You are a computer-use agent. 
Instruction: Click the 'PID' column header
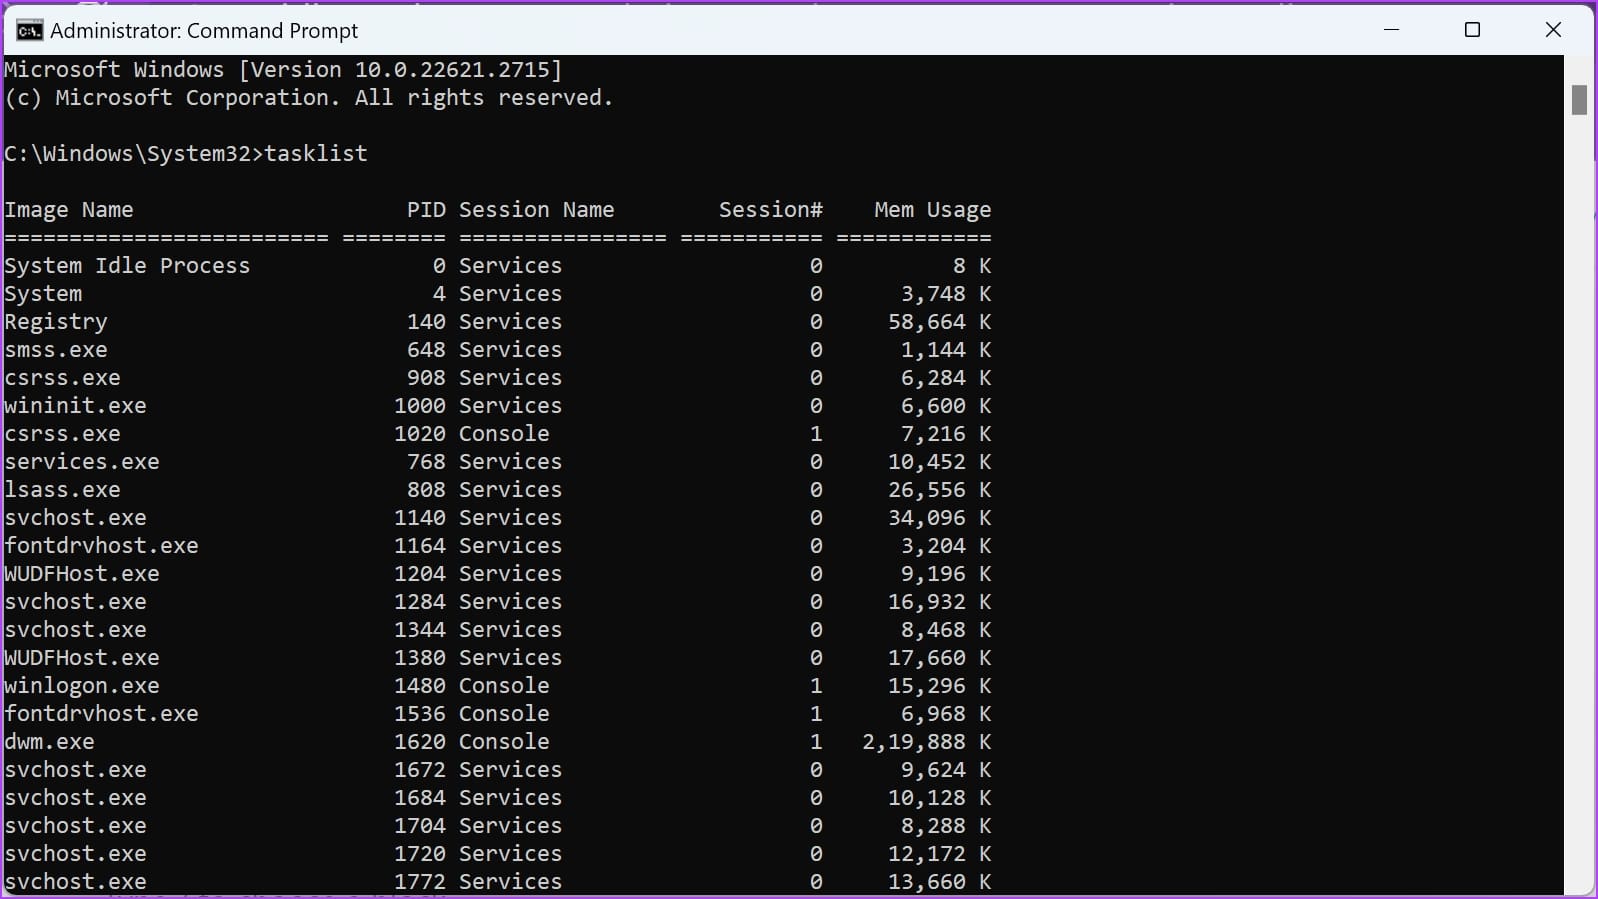coord(426,210)
